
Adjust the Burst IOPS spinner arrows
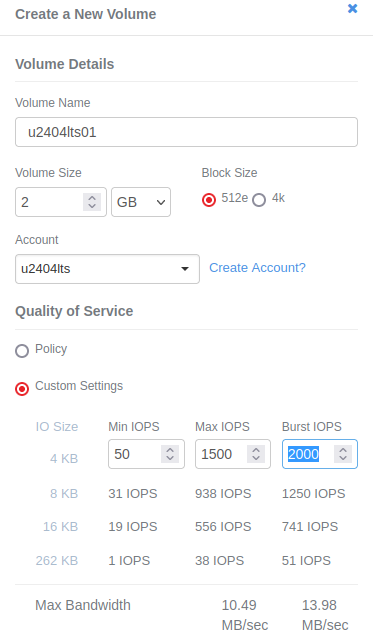[x=343, y=454]
